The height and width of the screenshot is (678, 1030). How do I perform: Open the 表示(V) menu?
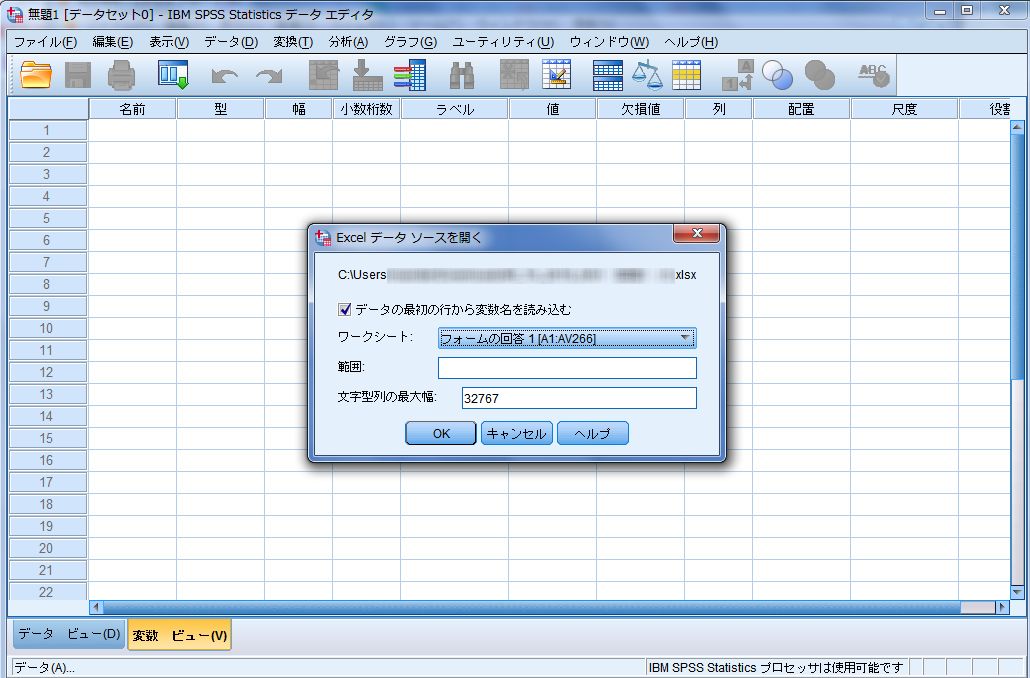coord(169,42)
